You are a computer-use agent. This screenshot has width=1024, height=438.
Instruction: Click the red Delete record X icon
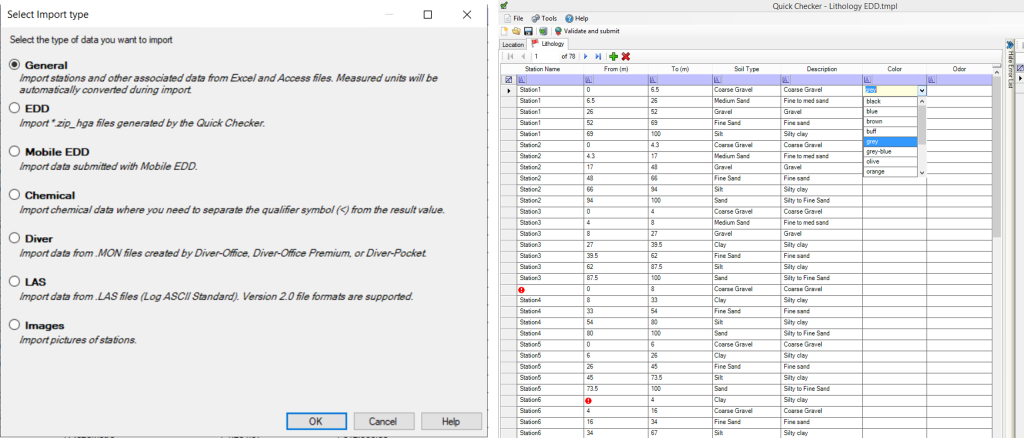point(625,57)
